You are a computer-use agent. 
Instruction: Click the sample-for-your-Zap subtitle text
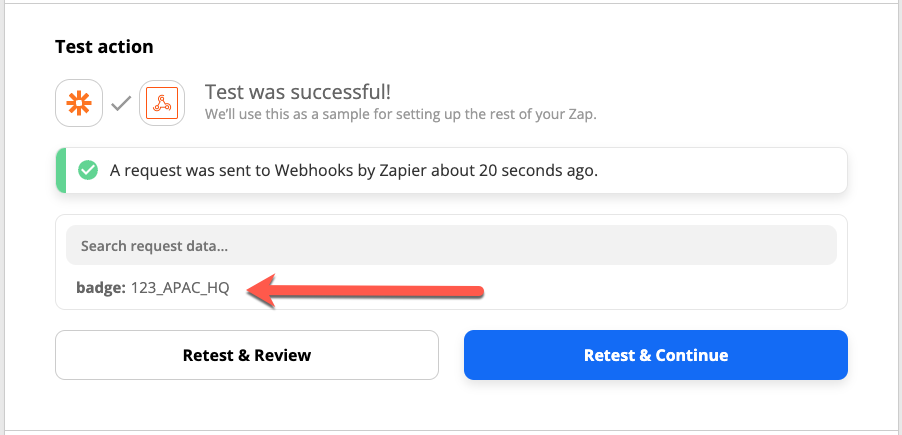(400, 114)
